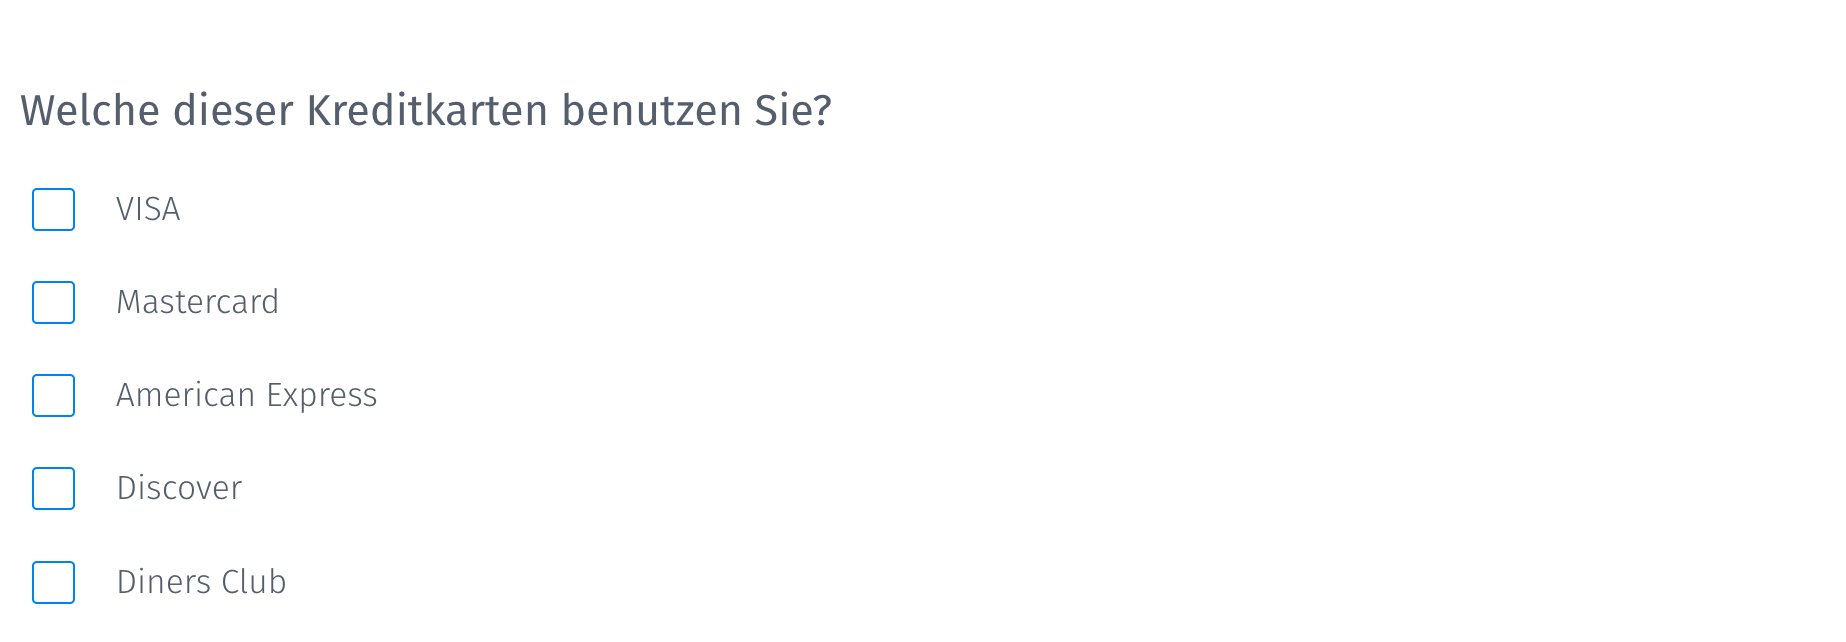This screenshot has height=642, width=1846.
Task: Select American Express by clicking its label
Action: pos(247,396)
